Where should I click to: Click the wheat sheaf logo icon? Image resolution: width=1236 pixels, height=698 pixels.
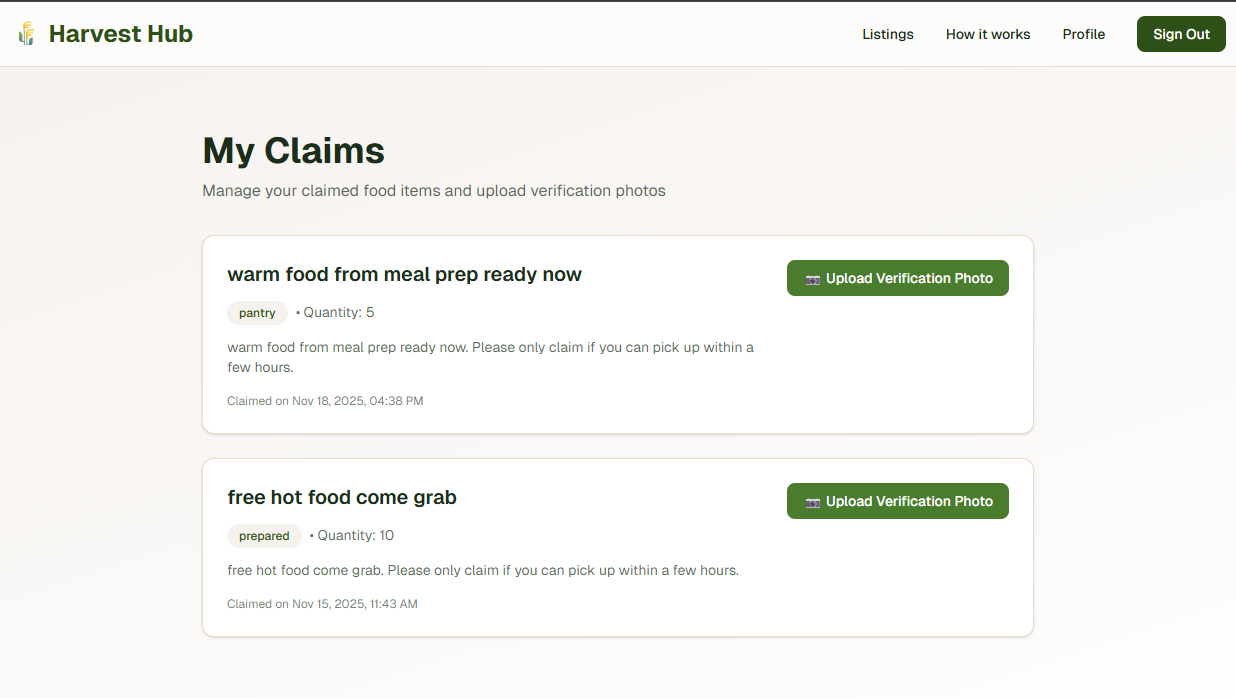pos(26,33)
